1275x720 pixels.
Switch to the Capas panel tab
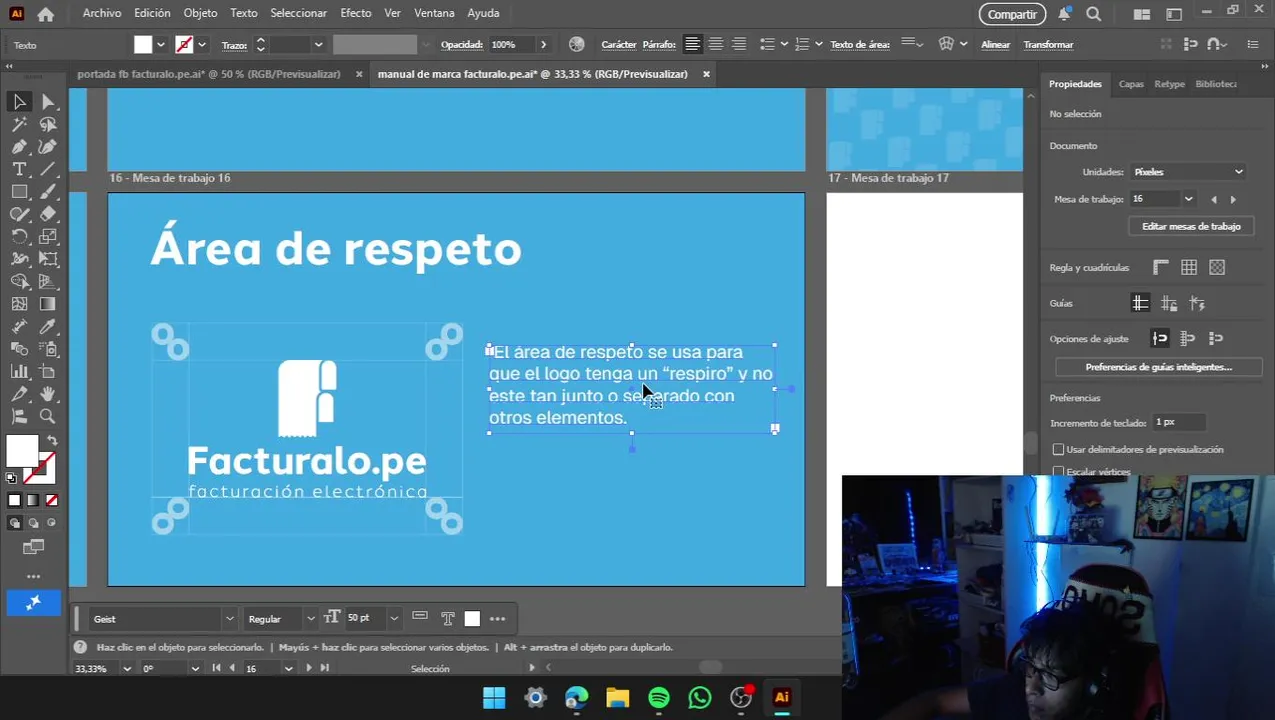click(1131, 84)
